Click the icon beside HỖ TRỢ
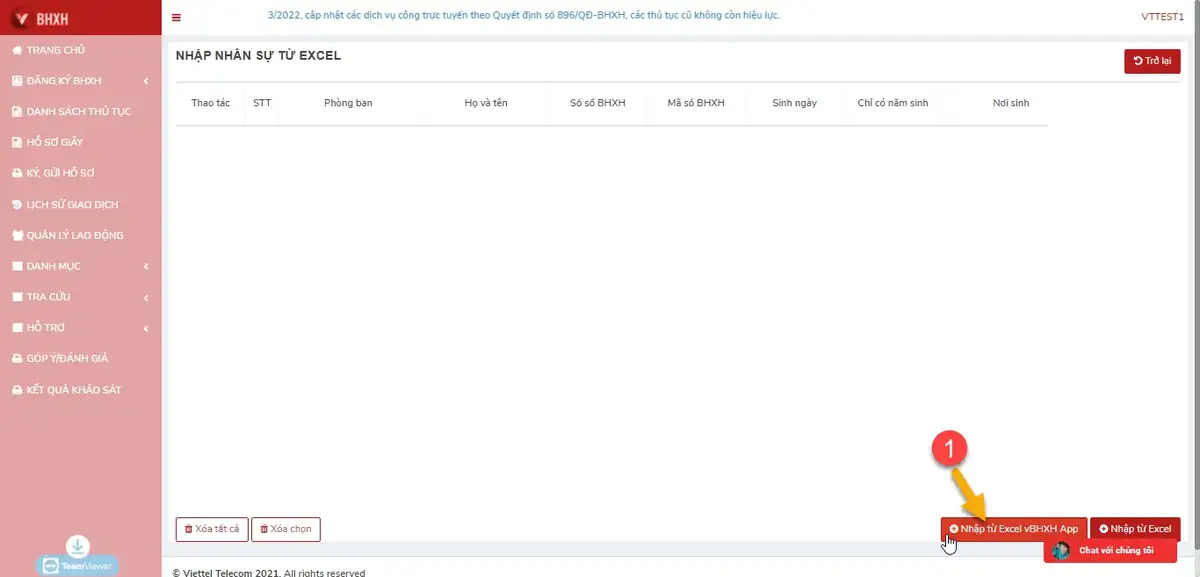The height and width of the screenshot is (577, 1200). point(17,328)
